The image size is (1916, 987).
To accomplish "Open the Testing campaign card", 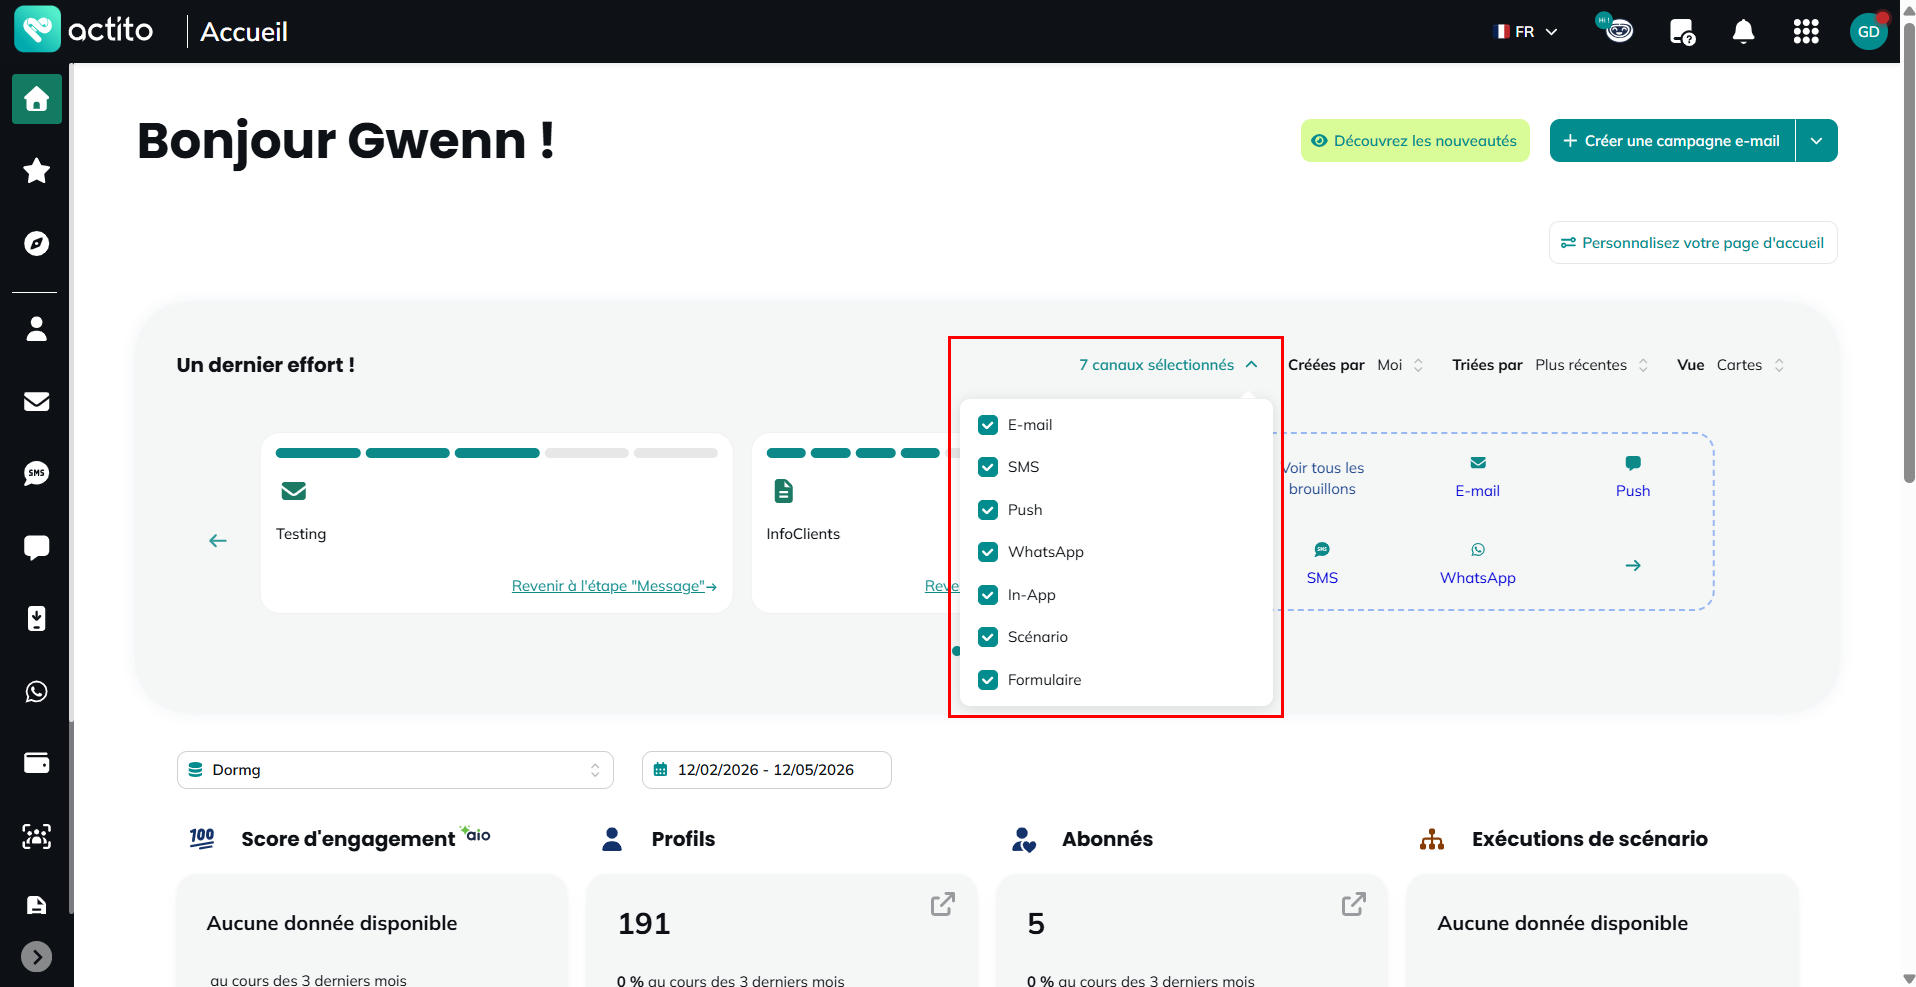I will [496, 523].
